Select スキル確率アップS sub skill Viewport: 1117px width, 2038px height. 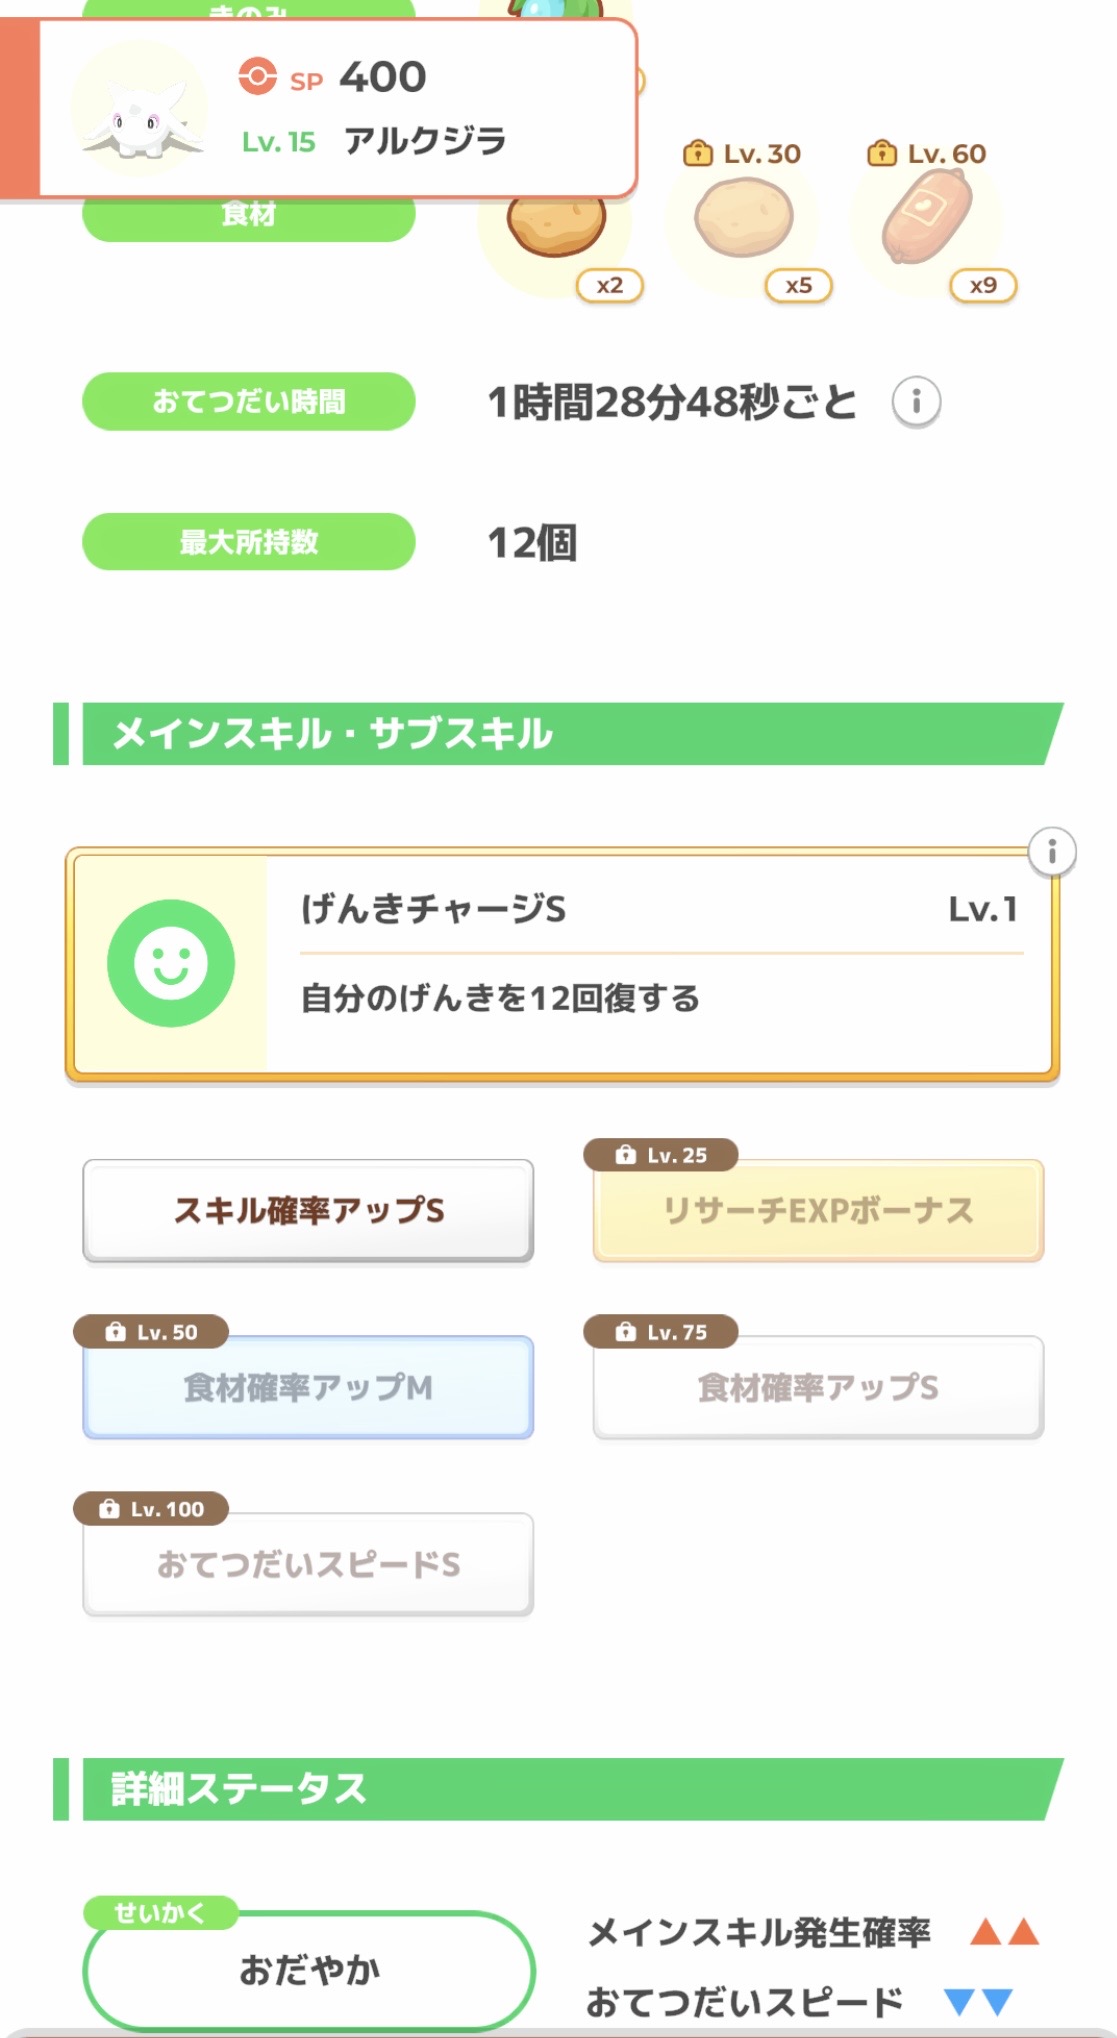(308, 1211)
